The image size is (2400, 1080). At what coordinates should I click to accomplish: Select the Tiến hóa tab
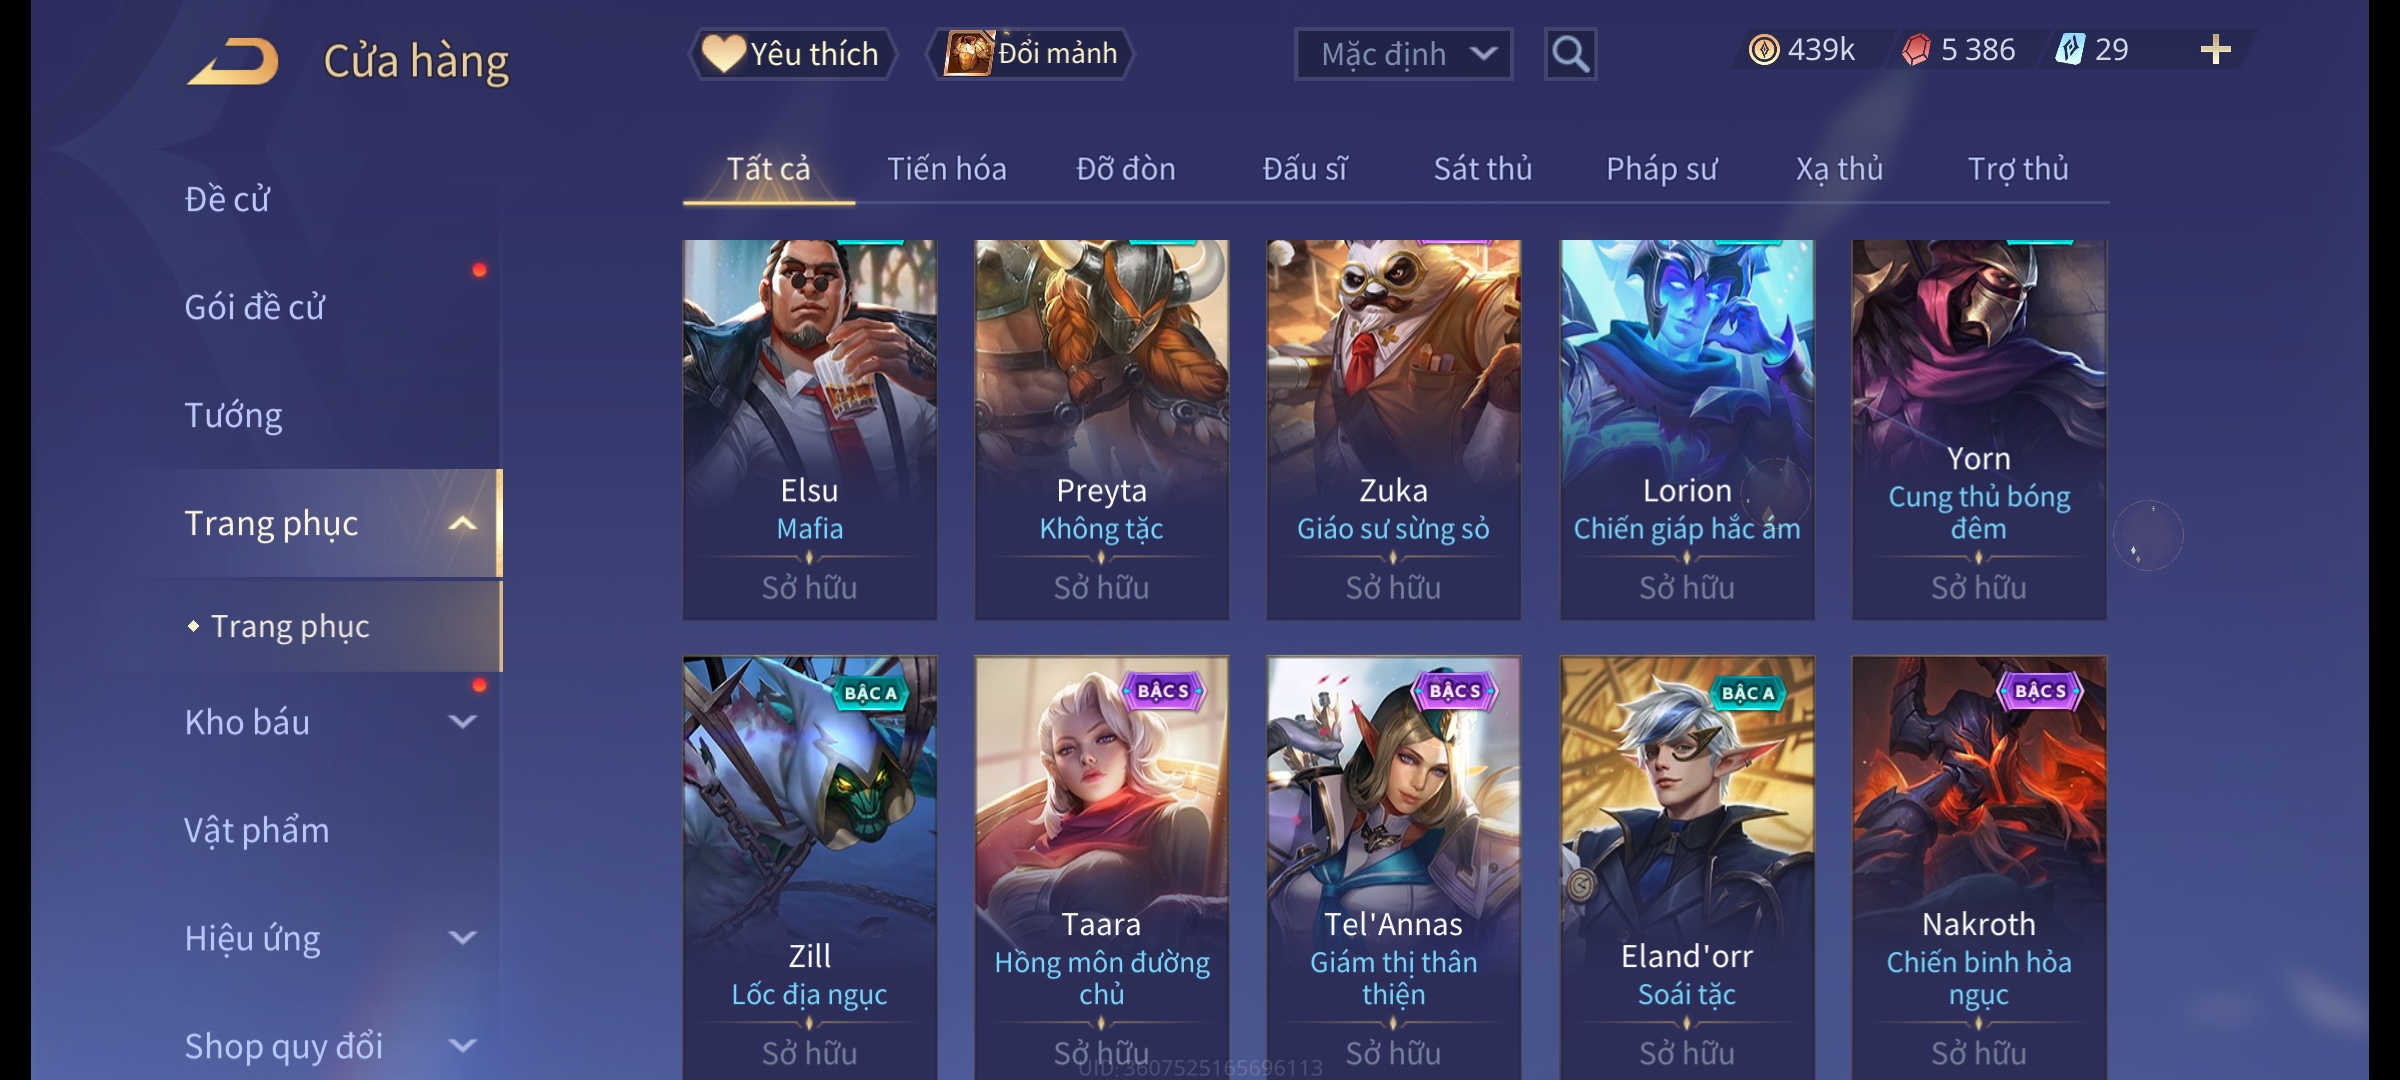pos(946,169)
